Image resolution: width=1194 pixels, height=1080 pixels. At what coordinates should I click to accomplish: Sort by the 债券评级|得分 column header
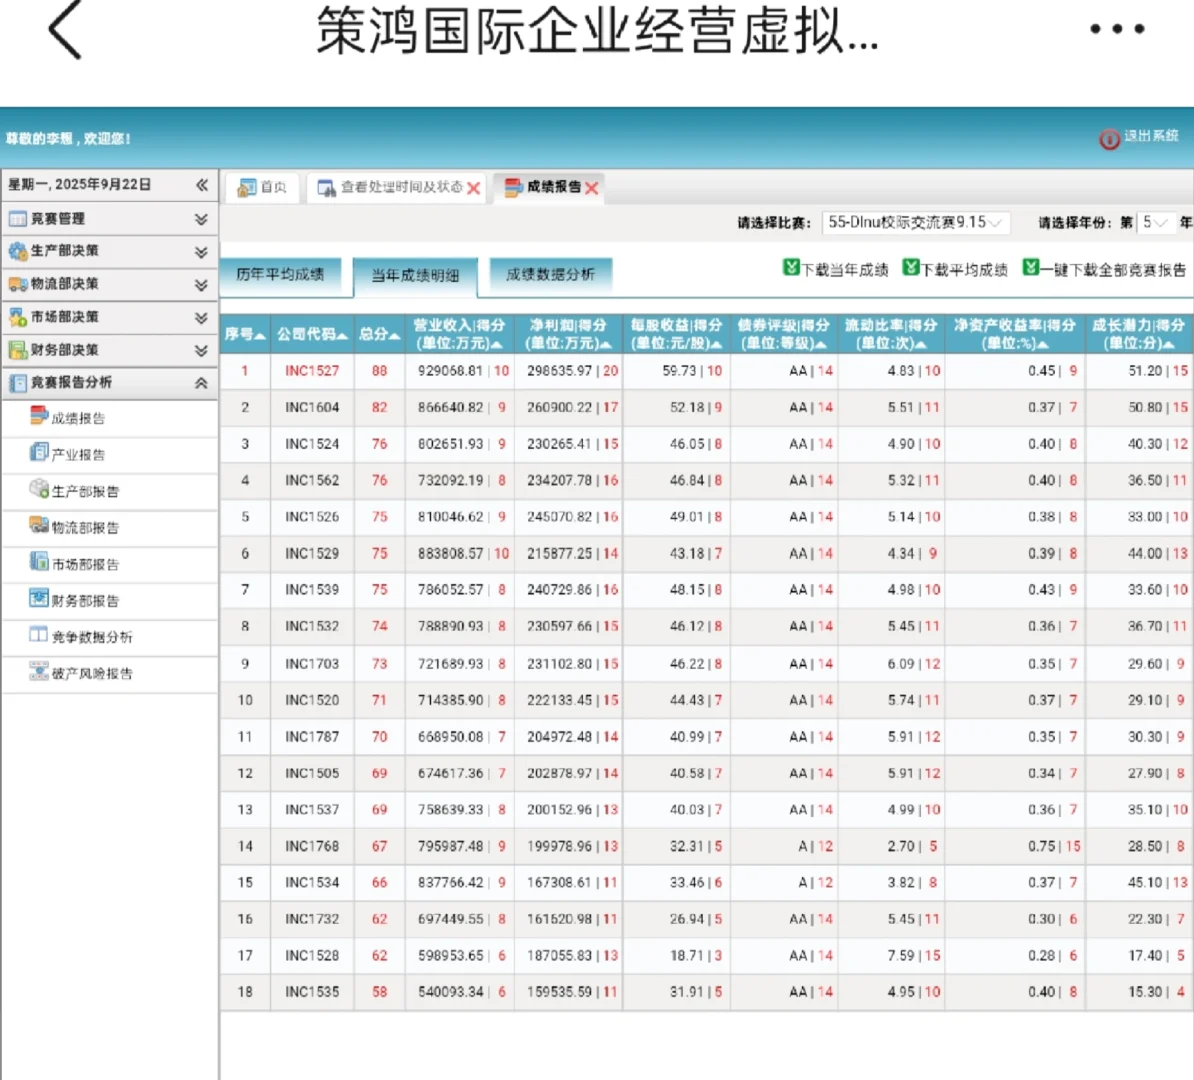click(784, 334)
